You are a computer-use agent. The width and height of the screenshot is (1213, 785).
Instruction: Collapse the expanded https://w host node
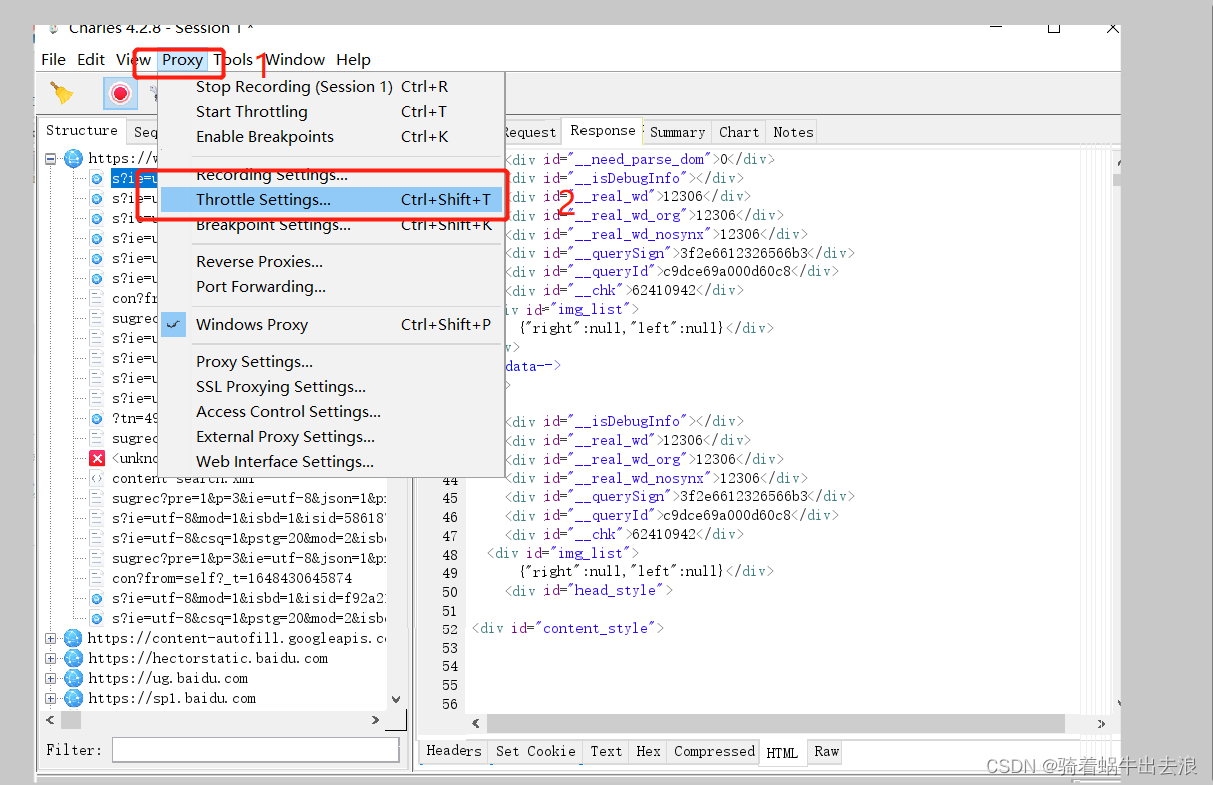tap(50, 158)
